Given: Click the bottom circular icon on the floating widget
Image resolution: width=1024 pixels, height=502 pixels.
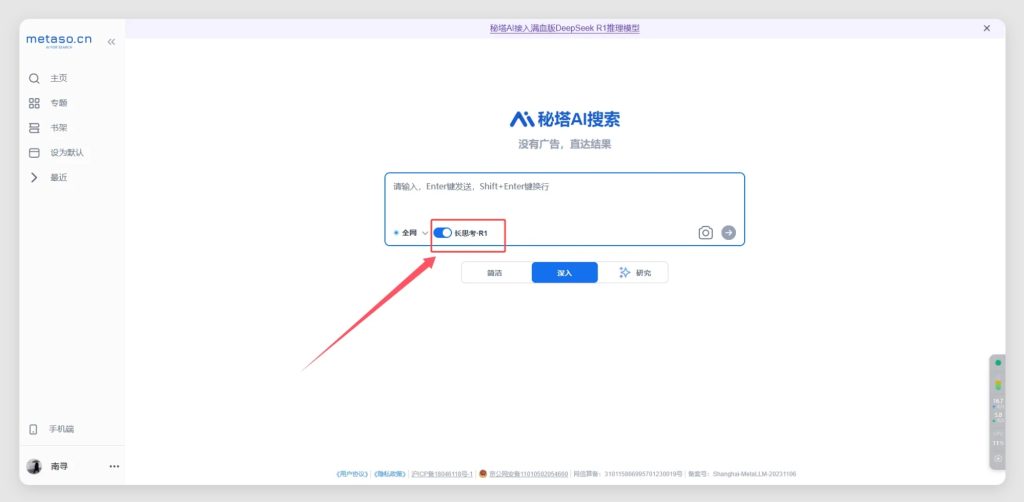Looking at the screenshot, I should pos(998,459).
